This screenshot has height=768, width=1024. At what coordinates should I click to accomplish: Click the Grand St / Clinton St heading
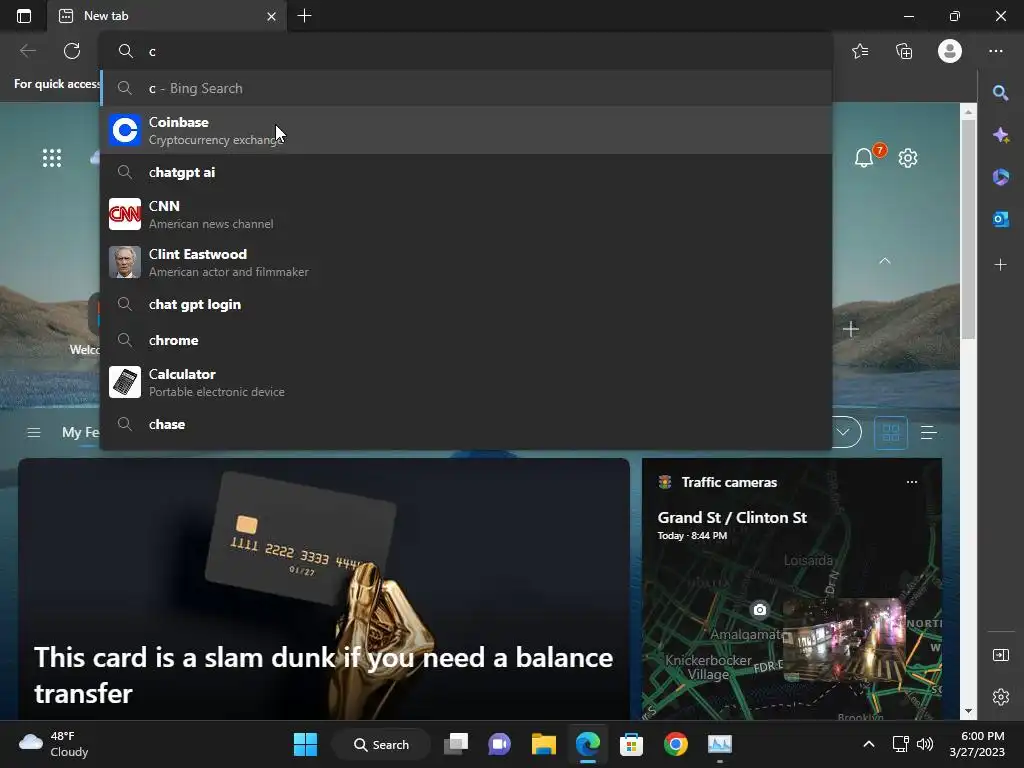(732, 517)
